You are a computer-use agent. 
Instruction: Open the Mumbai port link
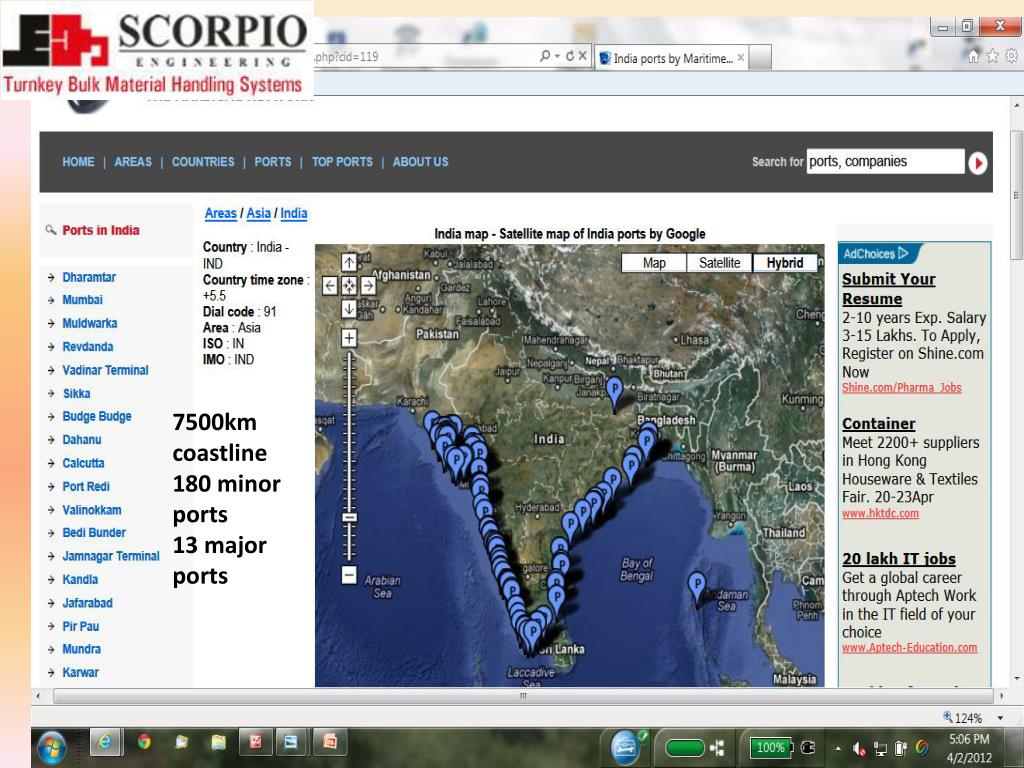coord(82,300)
